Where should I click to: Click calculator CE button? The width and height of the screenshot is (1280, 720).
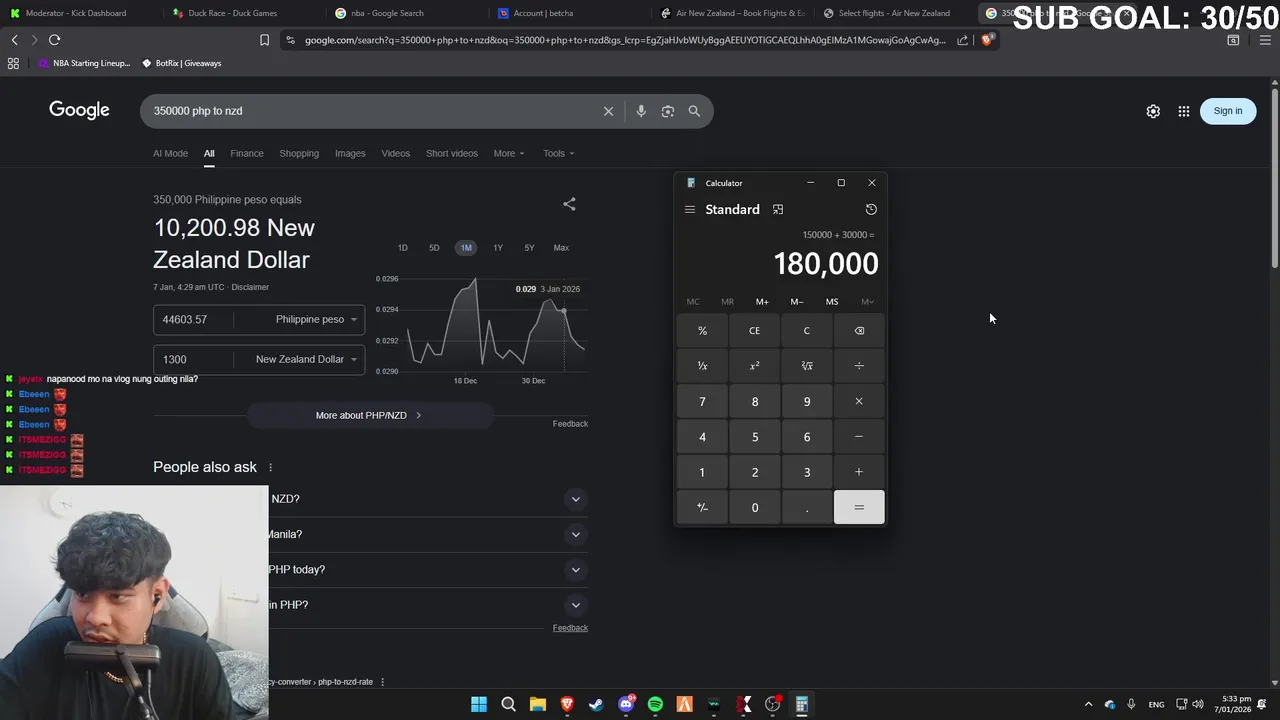755,331
